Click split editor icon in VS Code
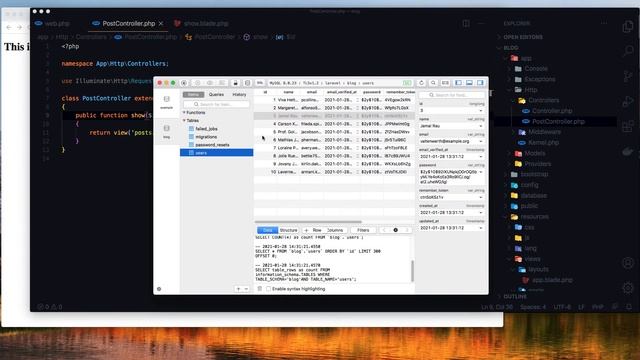This screenshot has width=640, height=360. pyautogui.click(x=466, y=24)
